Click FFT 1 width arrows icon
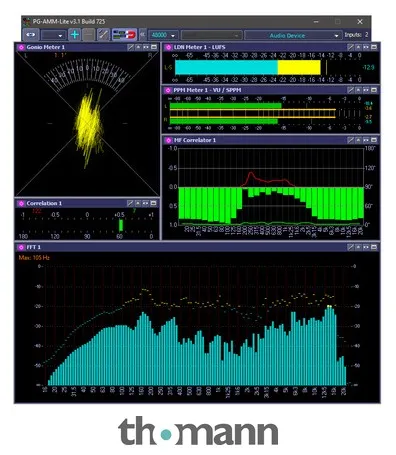The height and width of the screenshot is (455, 396). tap(366, 247)
